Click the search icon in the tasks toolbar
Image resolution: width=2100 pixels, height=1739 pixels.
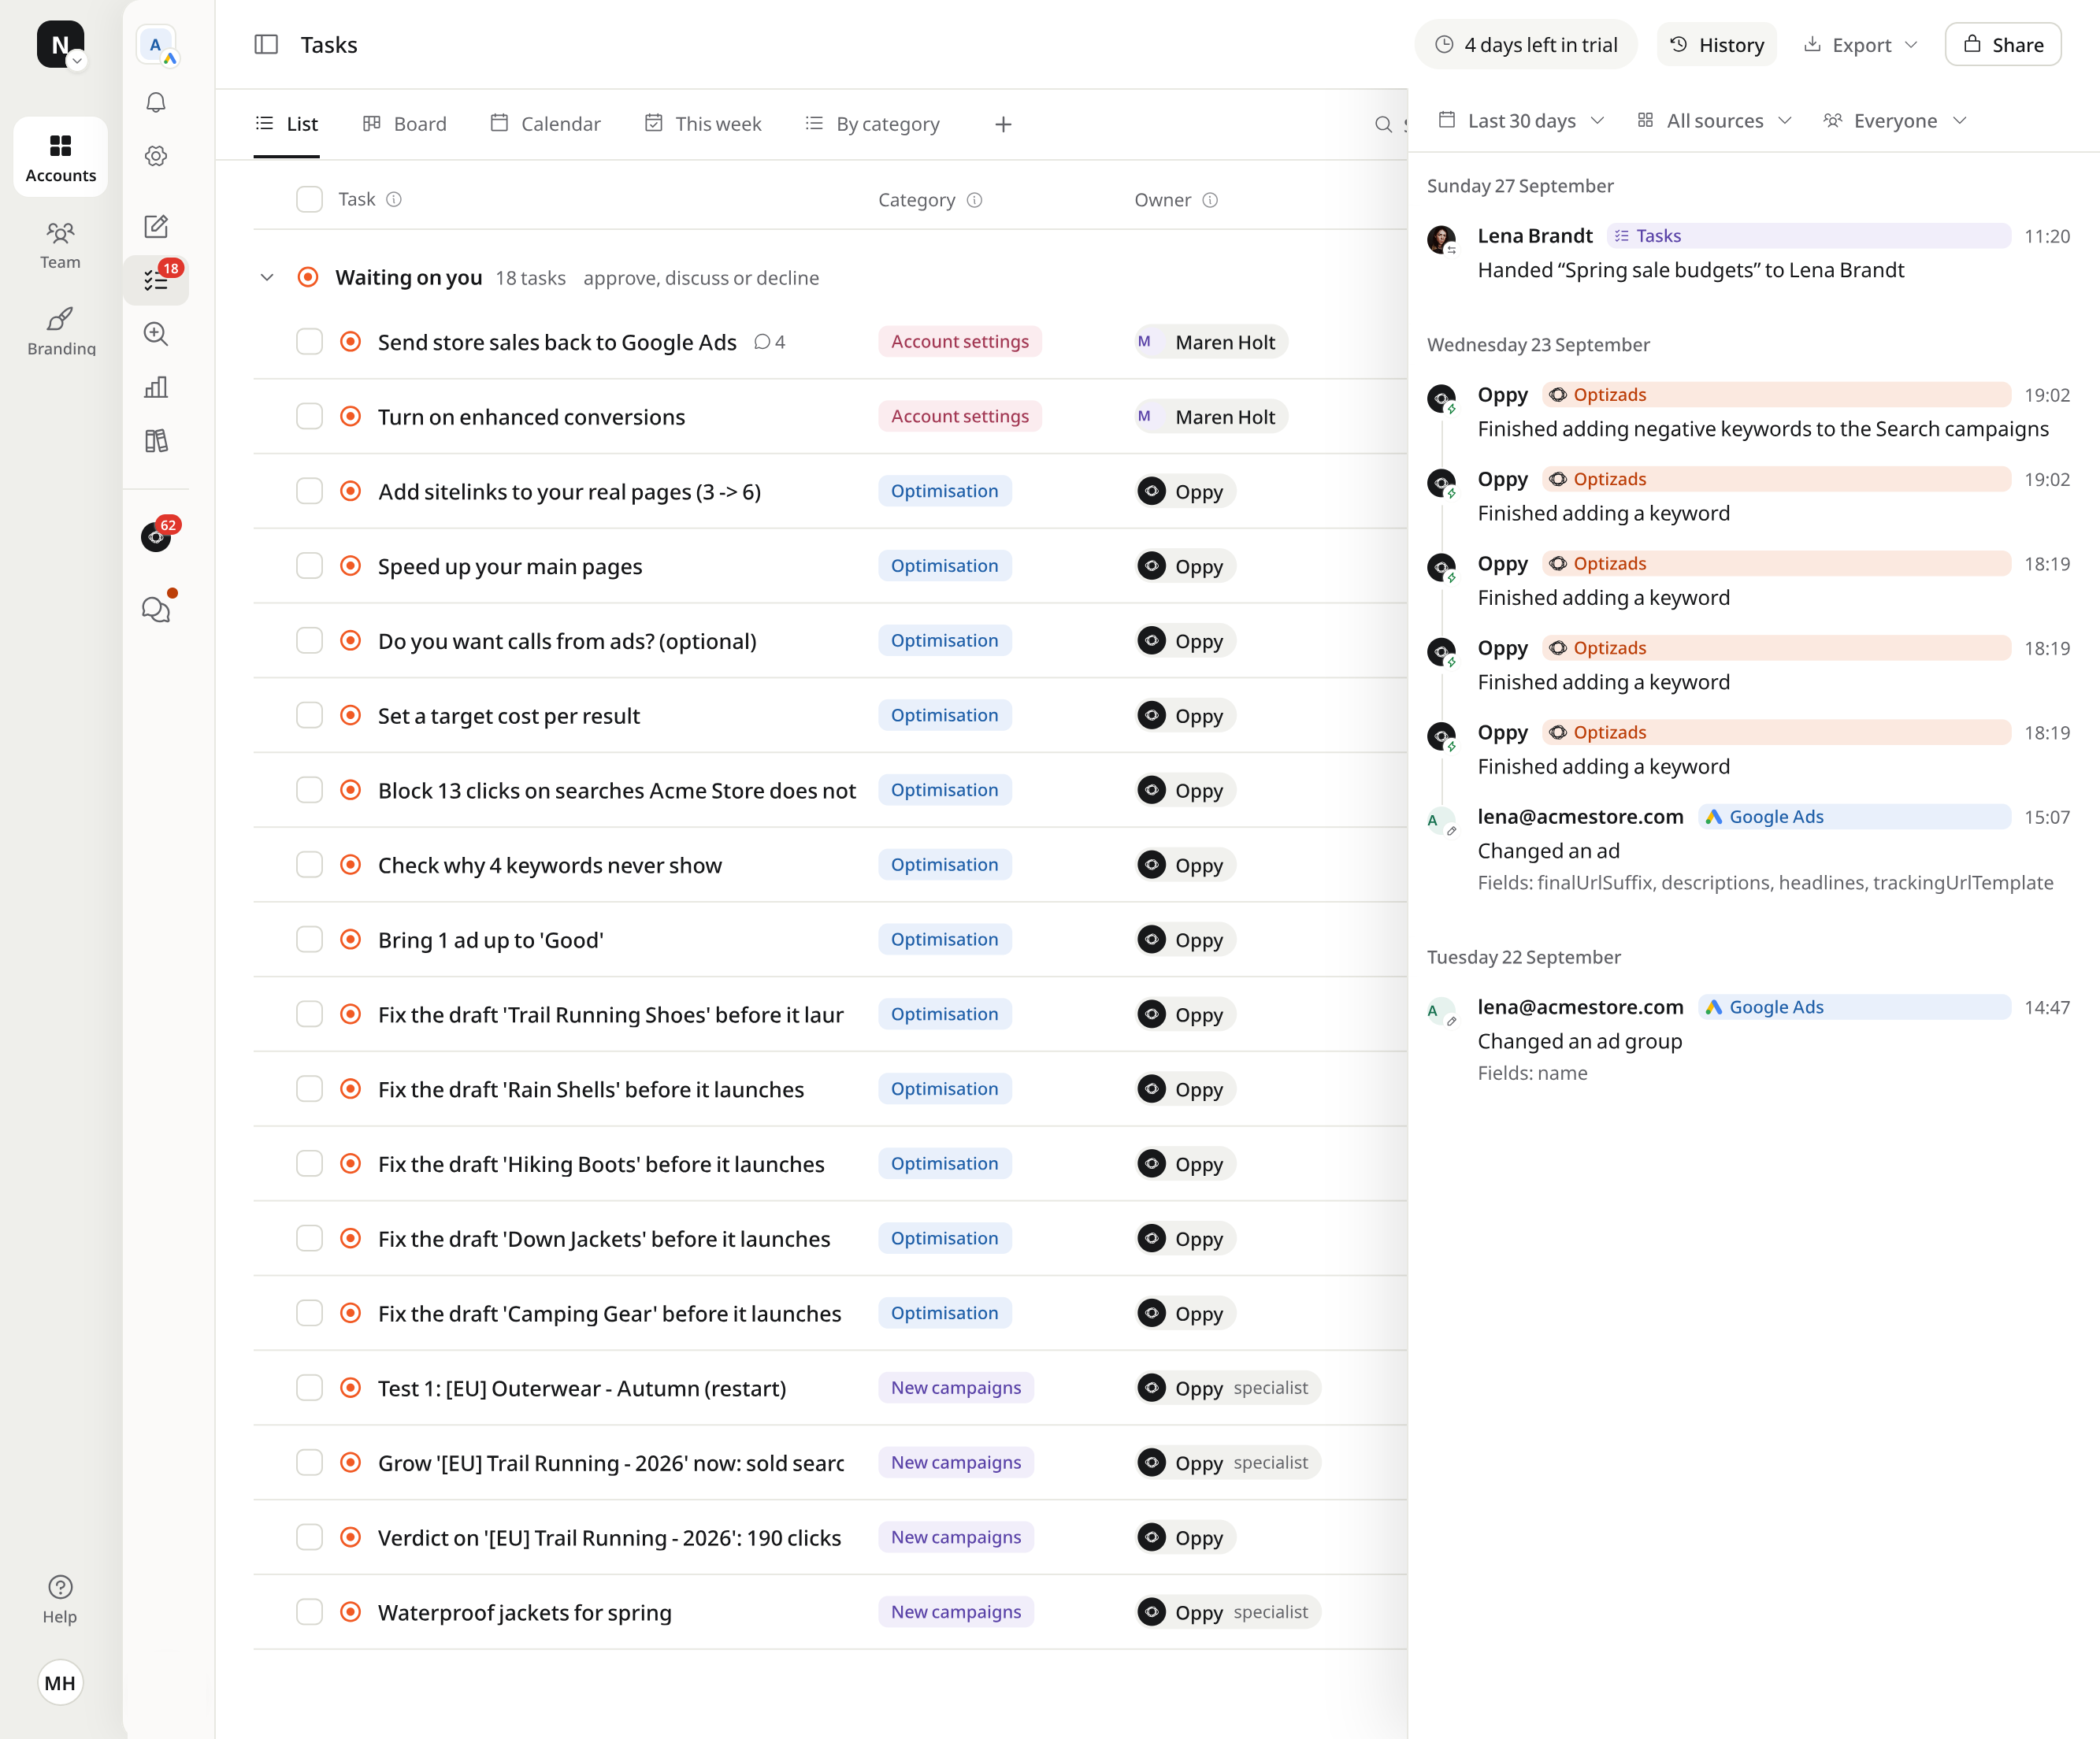1383,124
